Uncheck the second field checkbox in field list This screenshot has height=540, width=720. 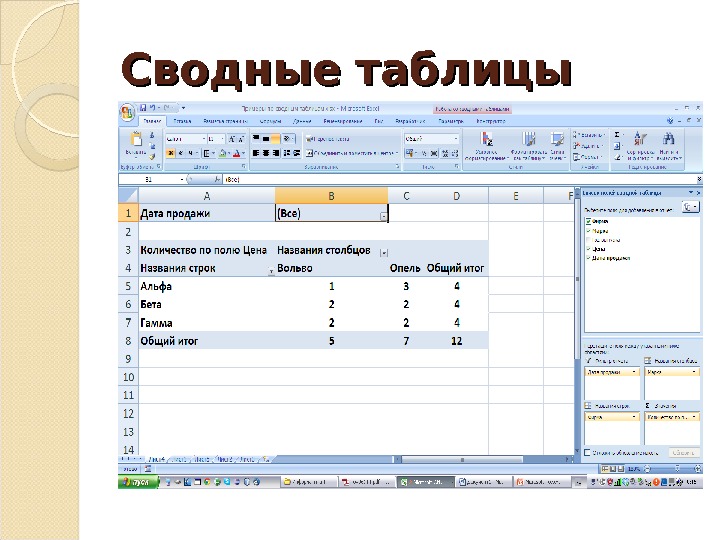pos(588,231)
